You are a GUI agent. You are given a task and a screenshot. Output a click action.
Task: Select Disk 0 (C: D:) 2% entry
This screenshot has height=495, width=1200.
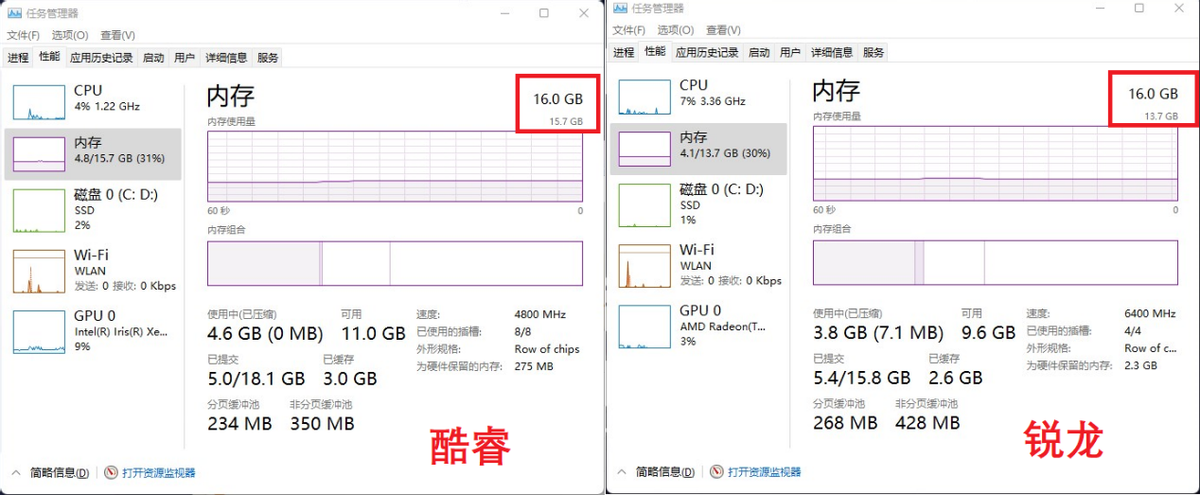93,210
